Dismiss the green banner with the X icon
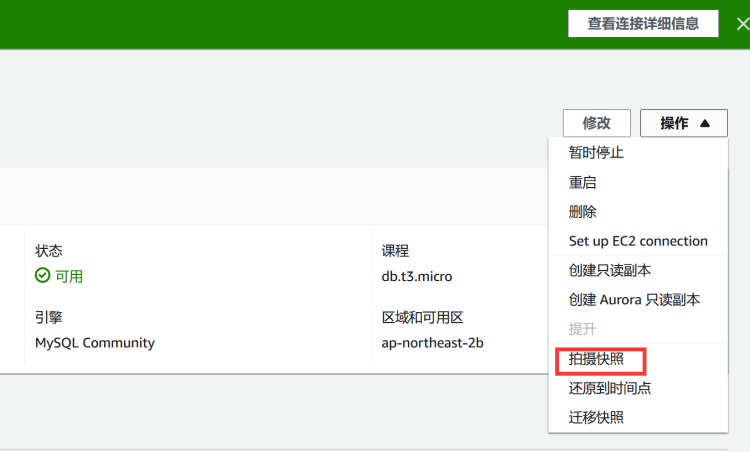Viewport: 750px width, 452px height. 741,24
